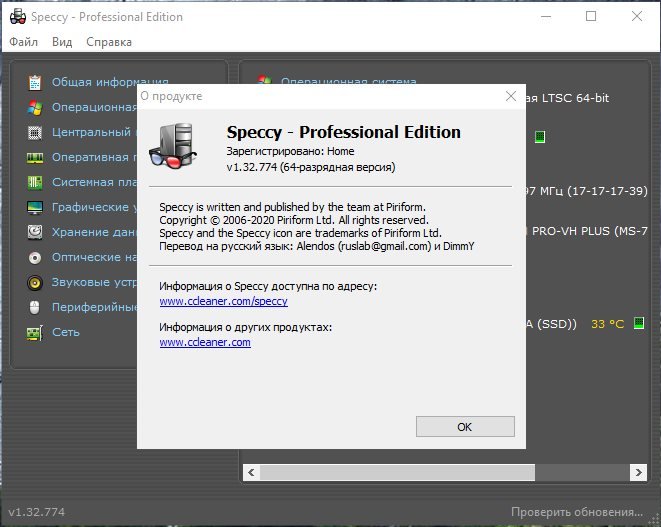661x527 pixels.
Task: Go to the Сеть section
Action: coord(66,332)
